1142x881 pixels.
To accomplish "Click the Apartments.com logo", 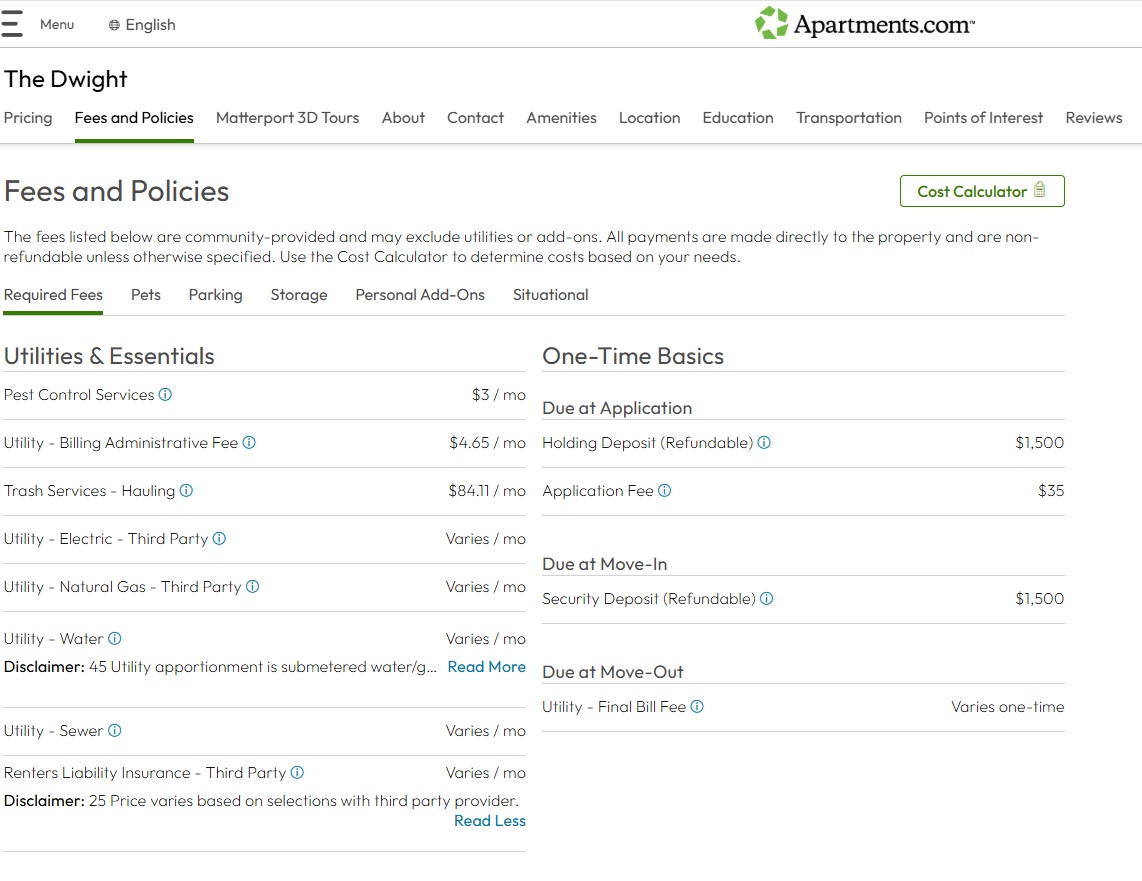I will [x=865, y=24].
